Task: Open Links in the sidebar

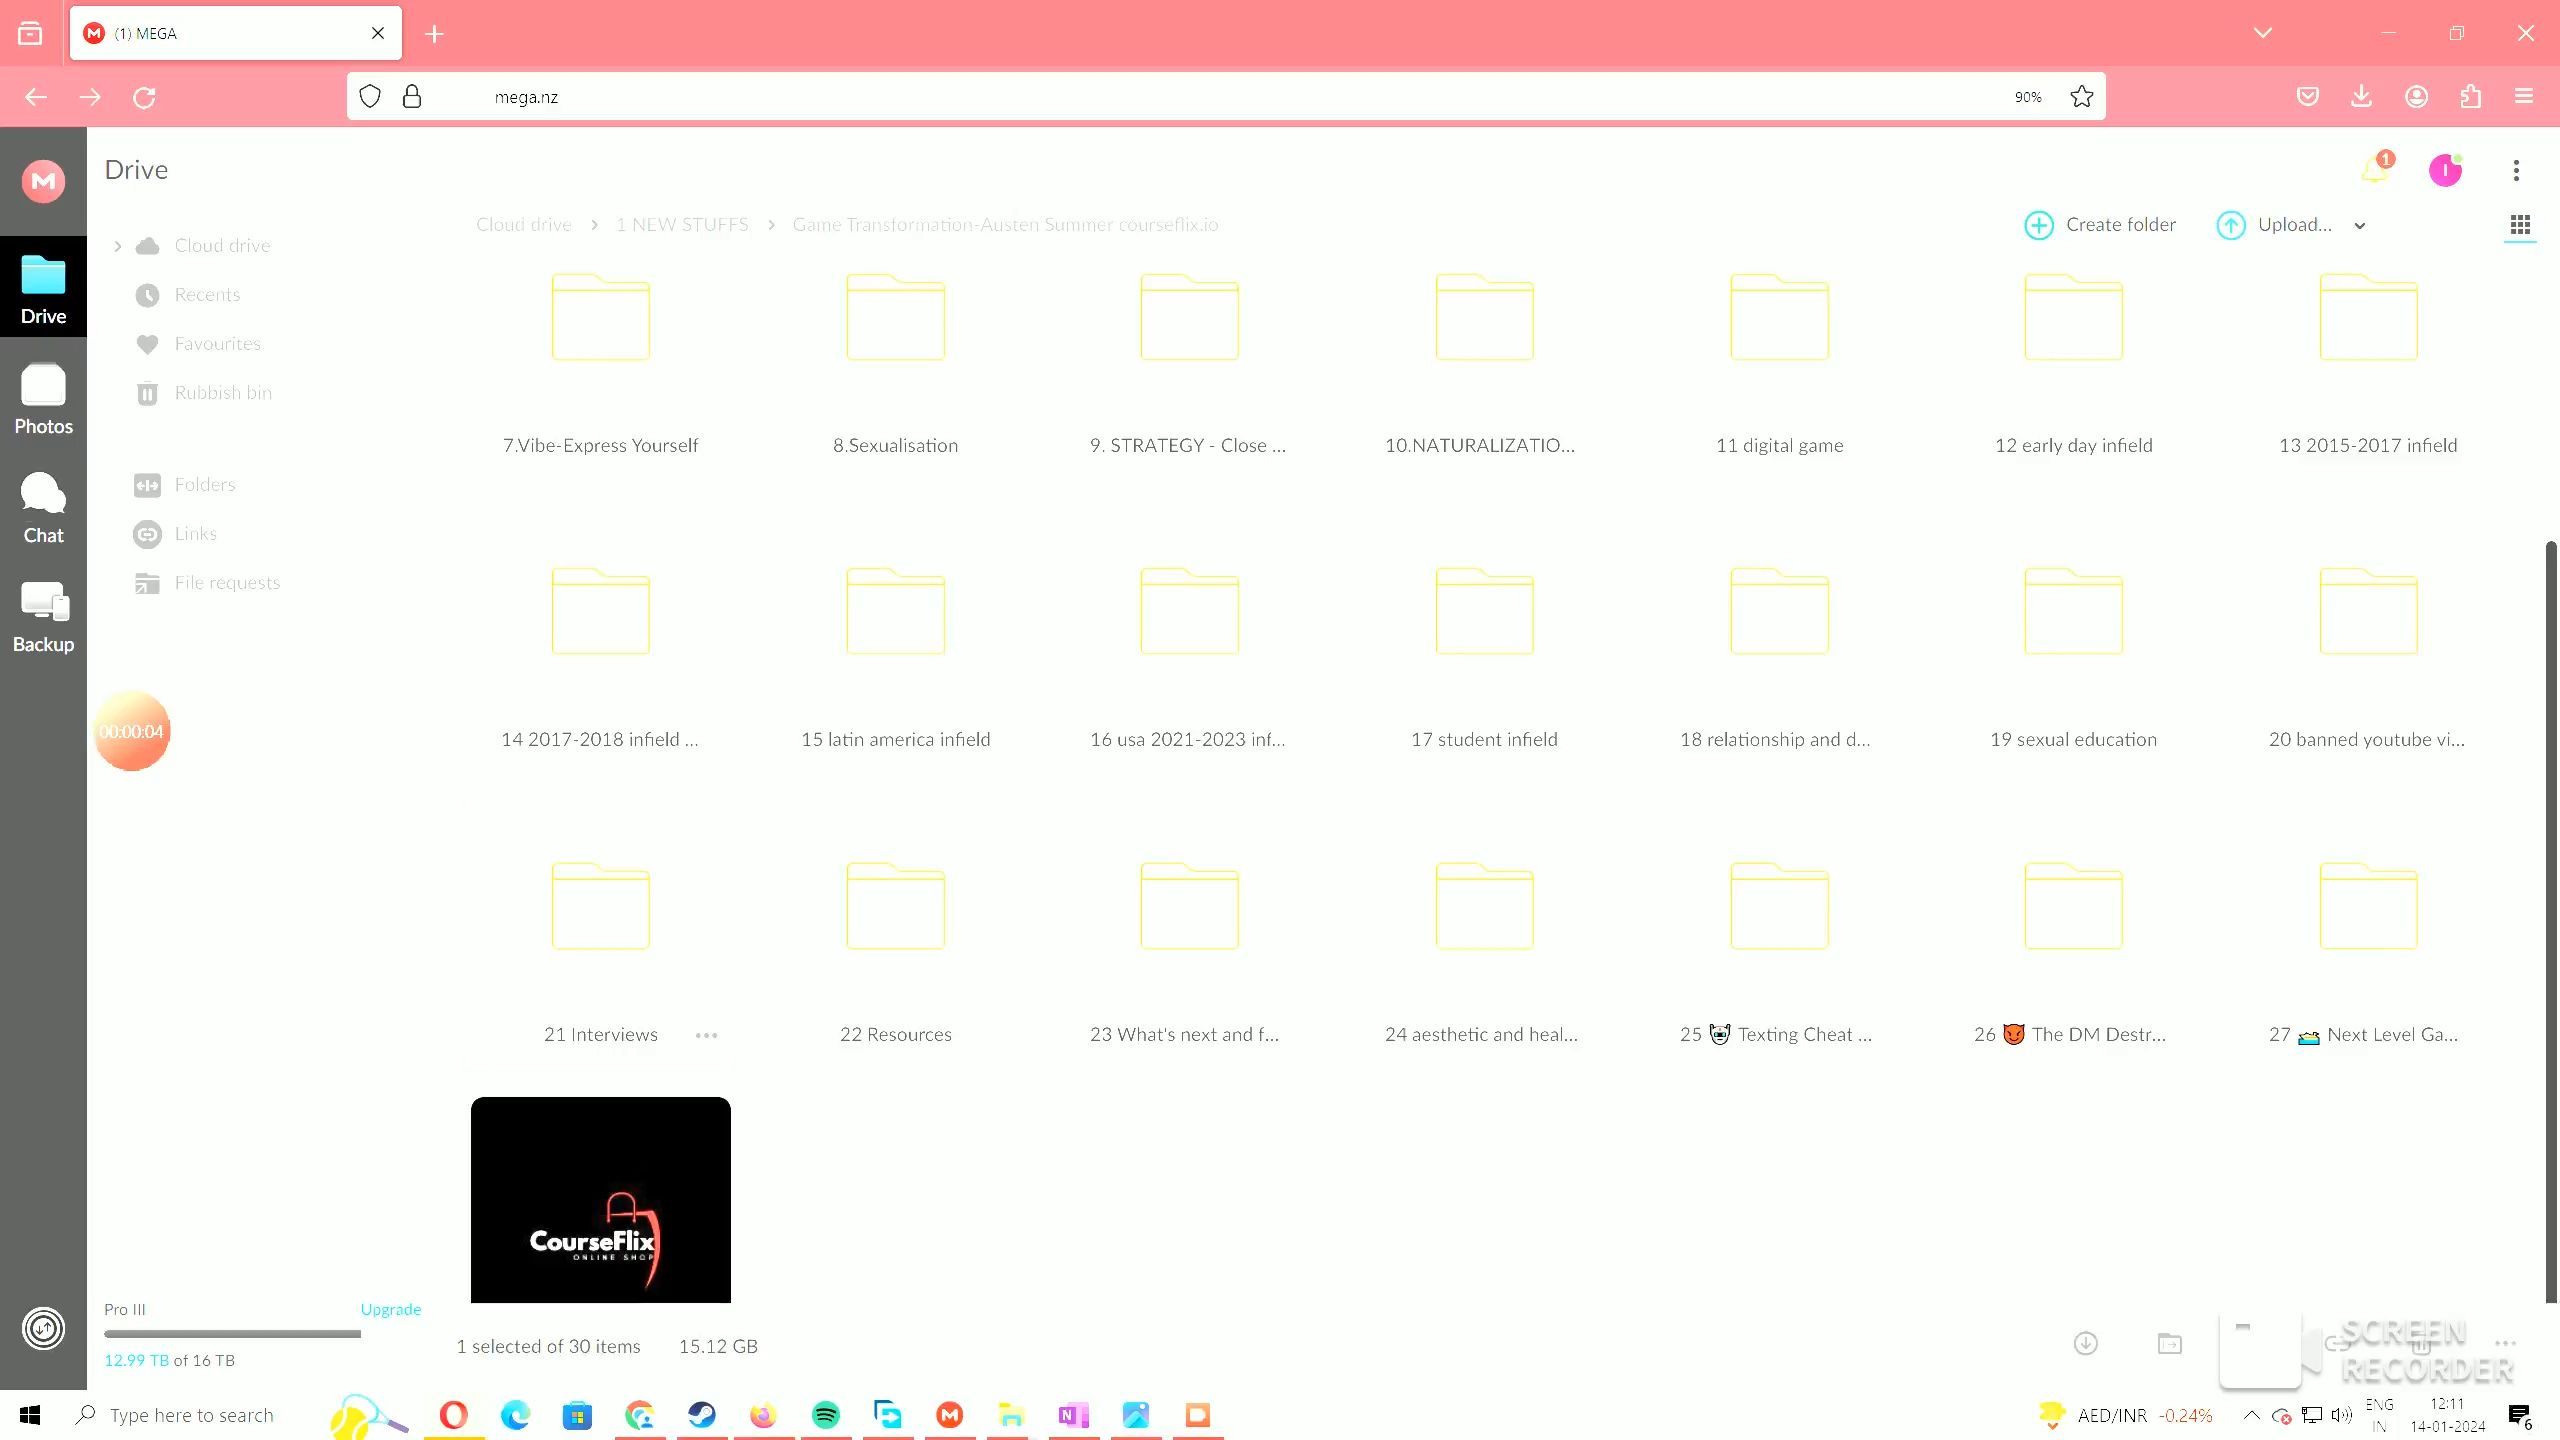Action: [x=195, y=534]
